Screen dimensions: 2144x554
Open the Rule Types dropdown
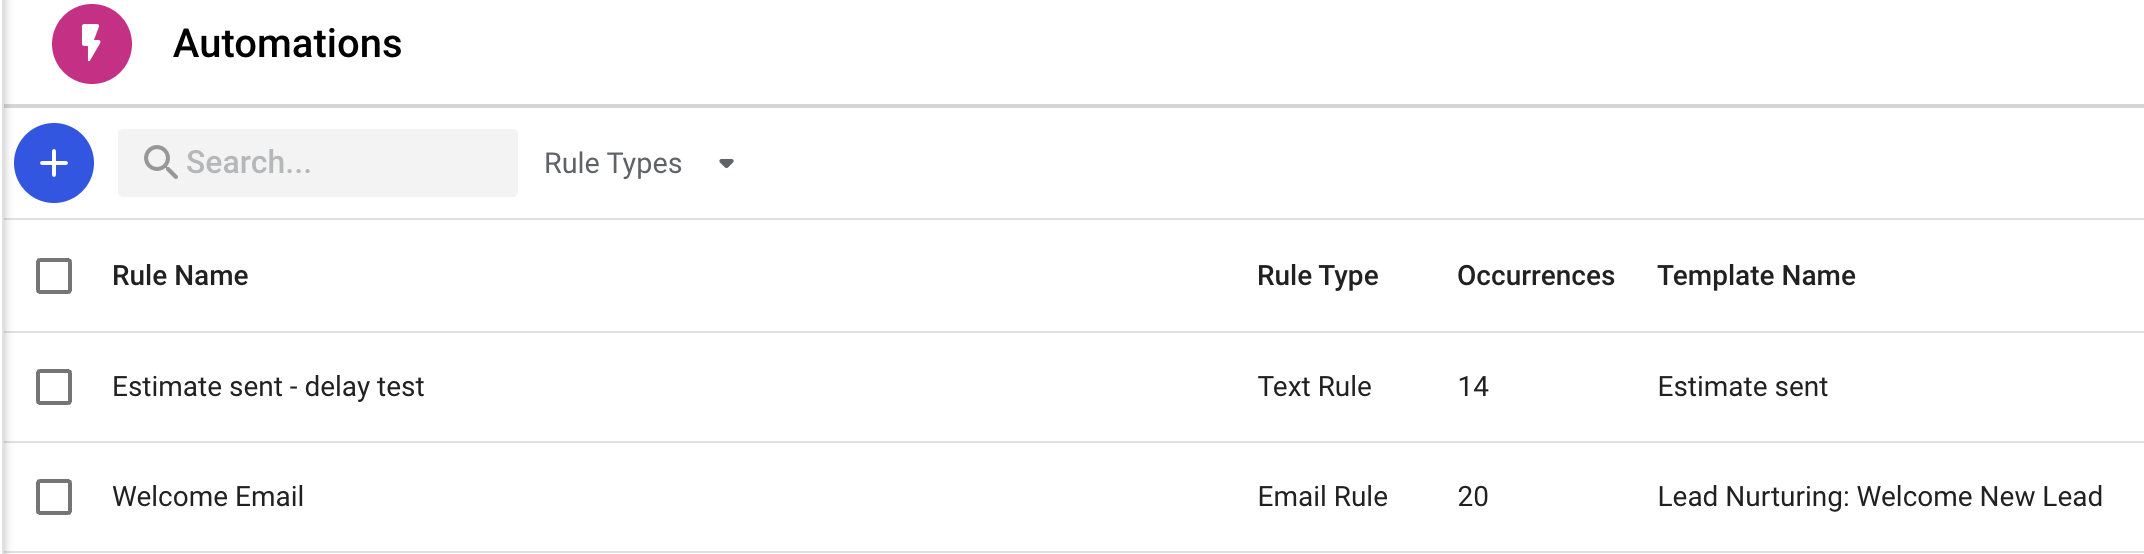click(639, 163)
